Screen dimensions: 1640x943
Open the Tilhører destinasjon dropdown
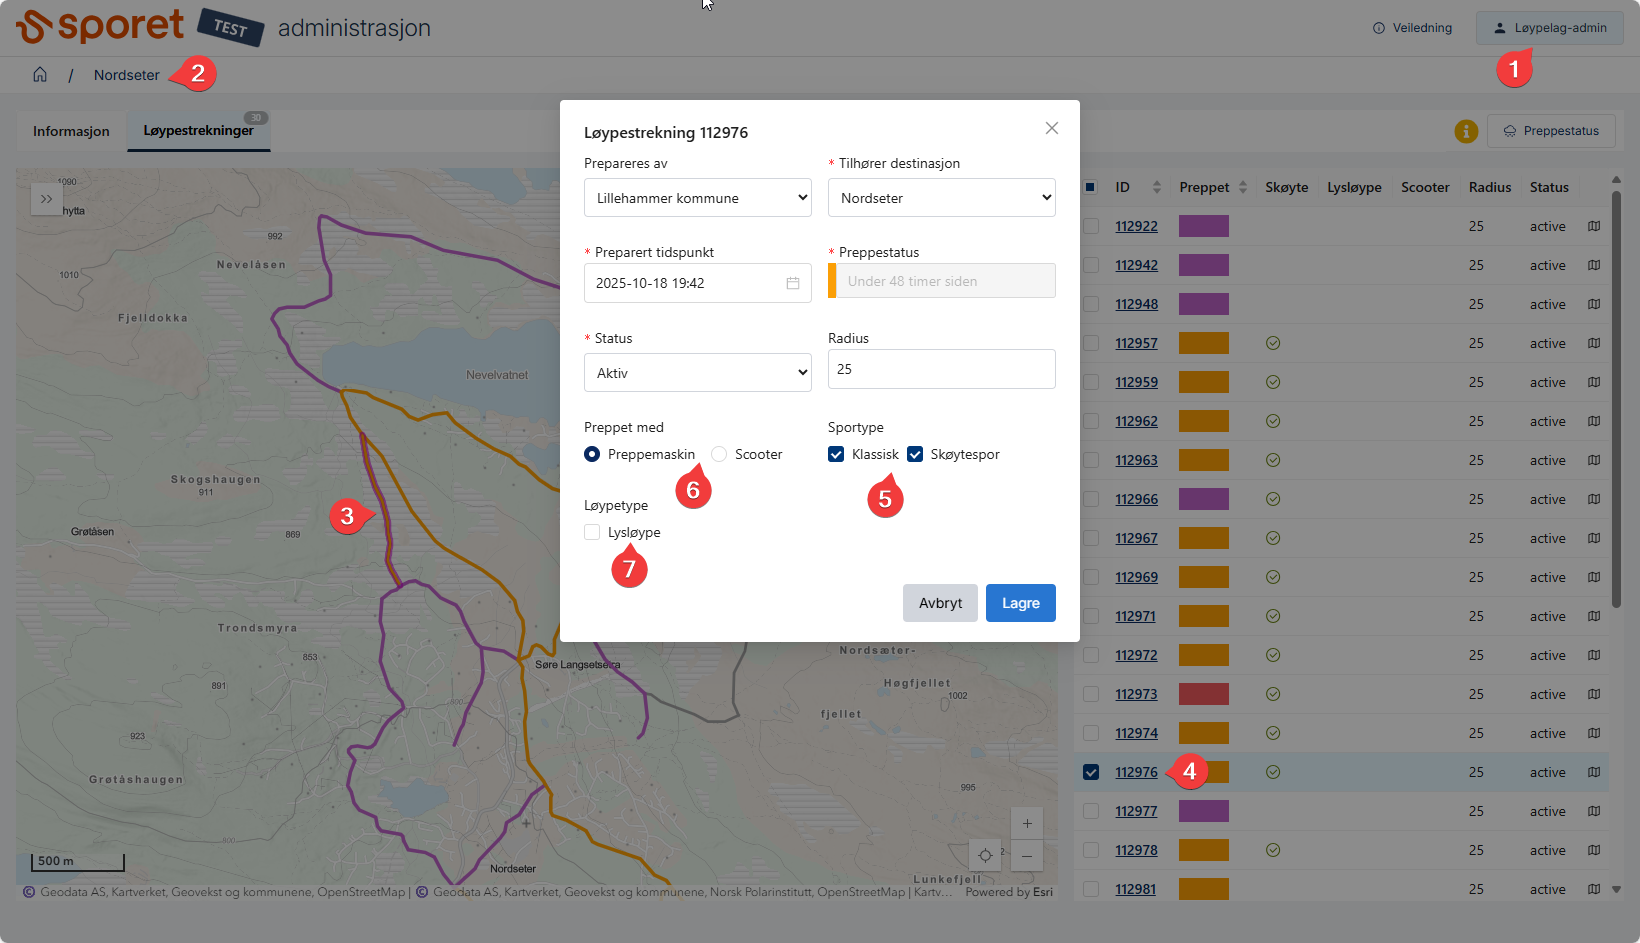(941, 198)
